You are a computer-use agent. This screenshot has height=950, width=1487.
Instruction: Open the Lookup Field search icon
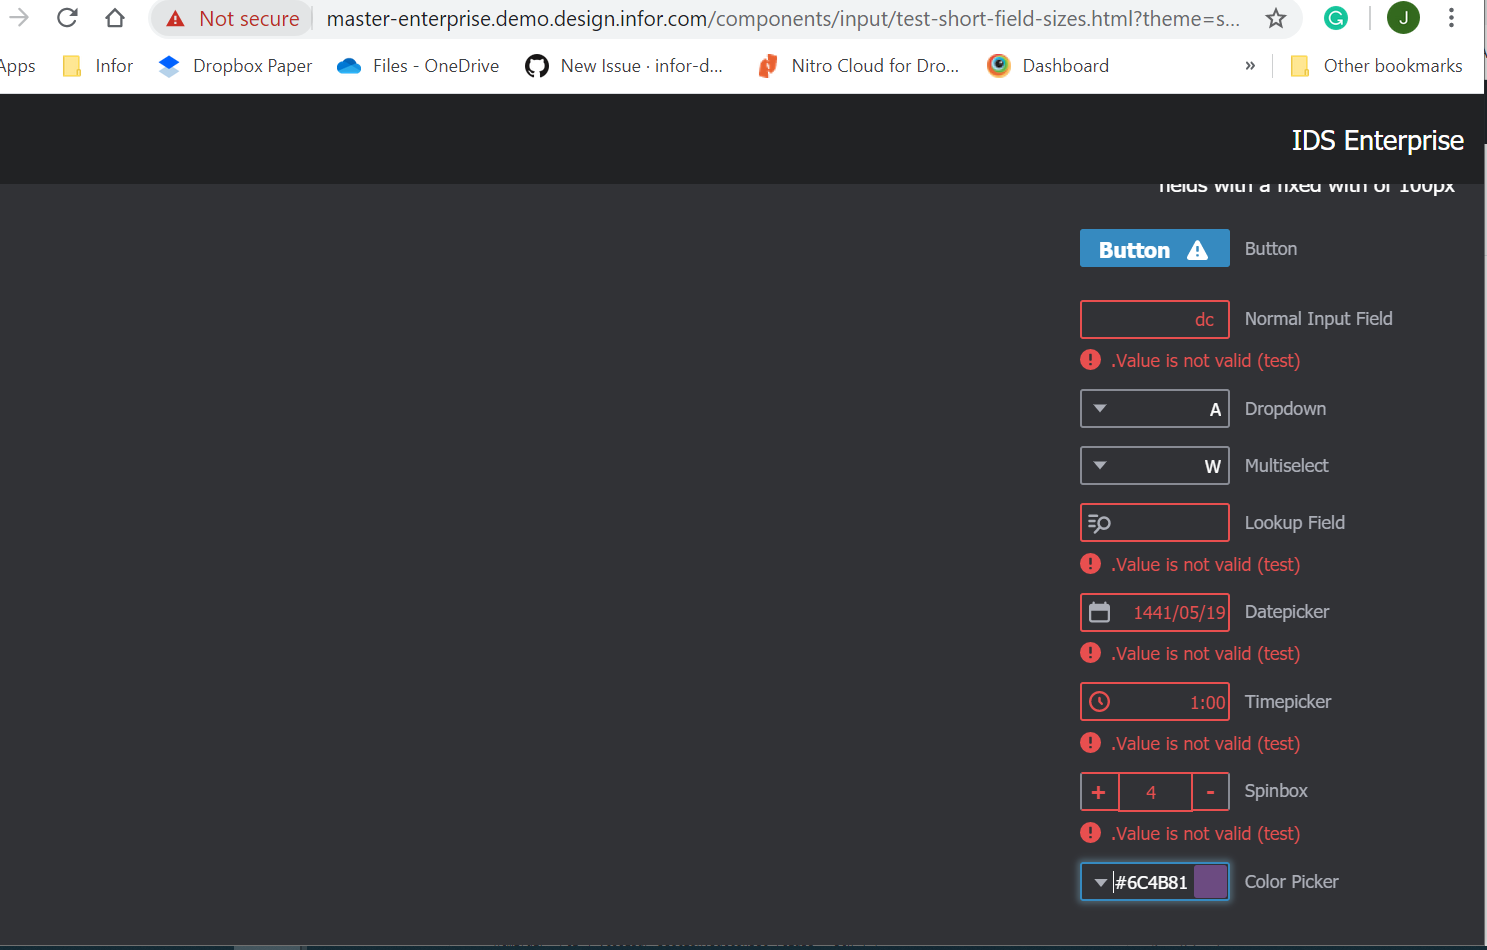[x=1099, y=523]
